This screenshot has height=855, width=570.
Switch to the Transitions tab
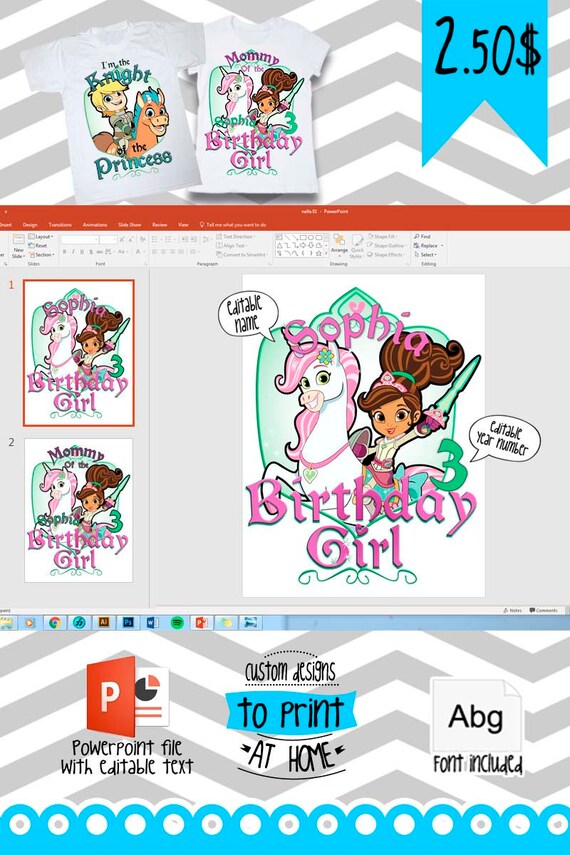60,225
